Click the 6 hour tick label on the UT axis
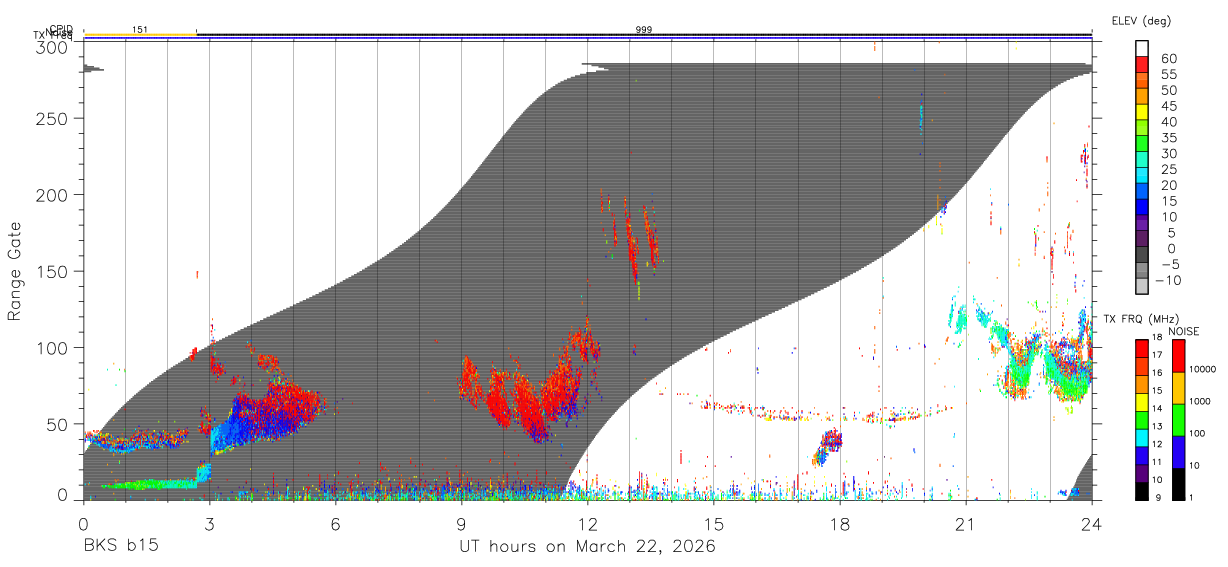Screen dimensions: 1228x567 335,523
